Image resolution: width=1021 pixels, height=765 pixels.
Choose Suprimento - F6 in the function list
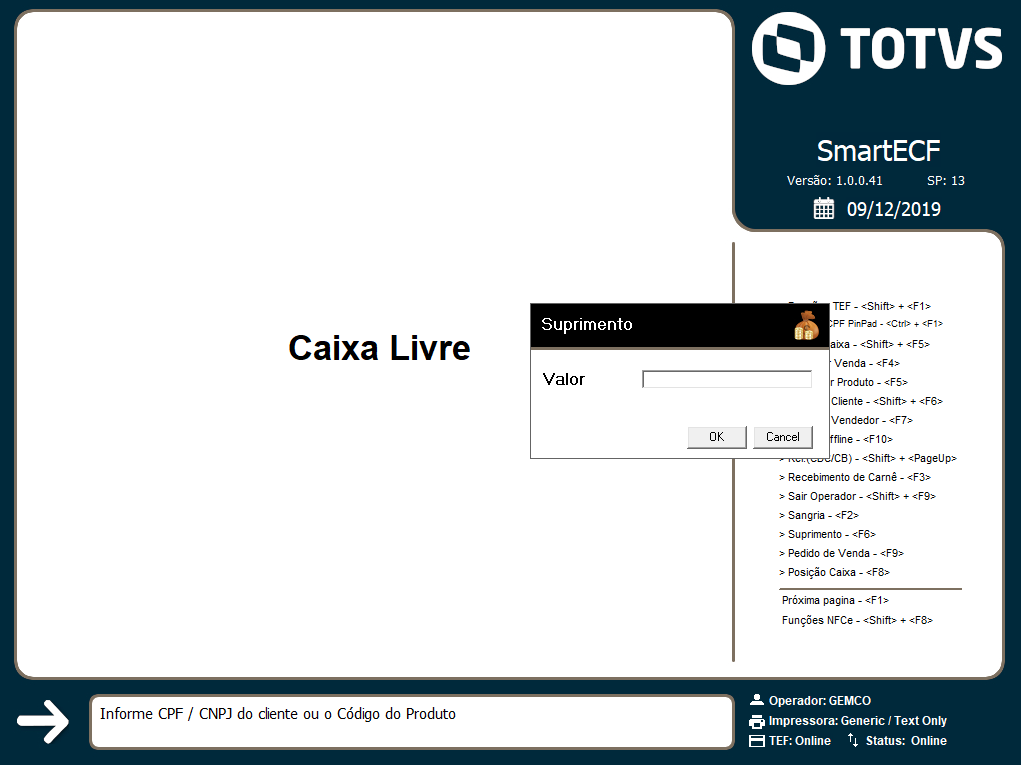828,534
